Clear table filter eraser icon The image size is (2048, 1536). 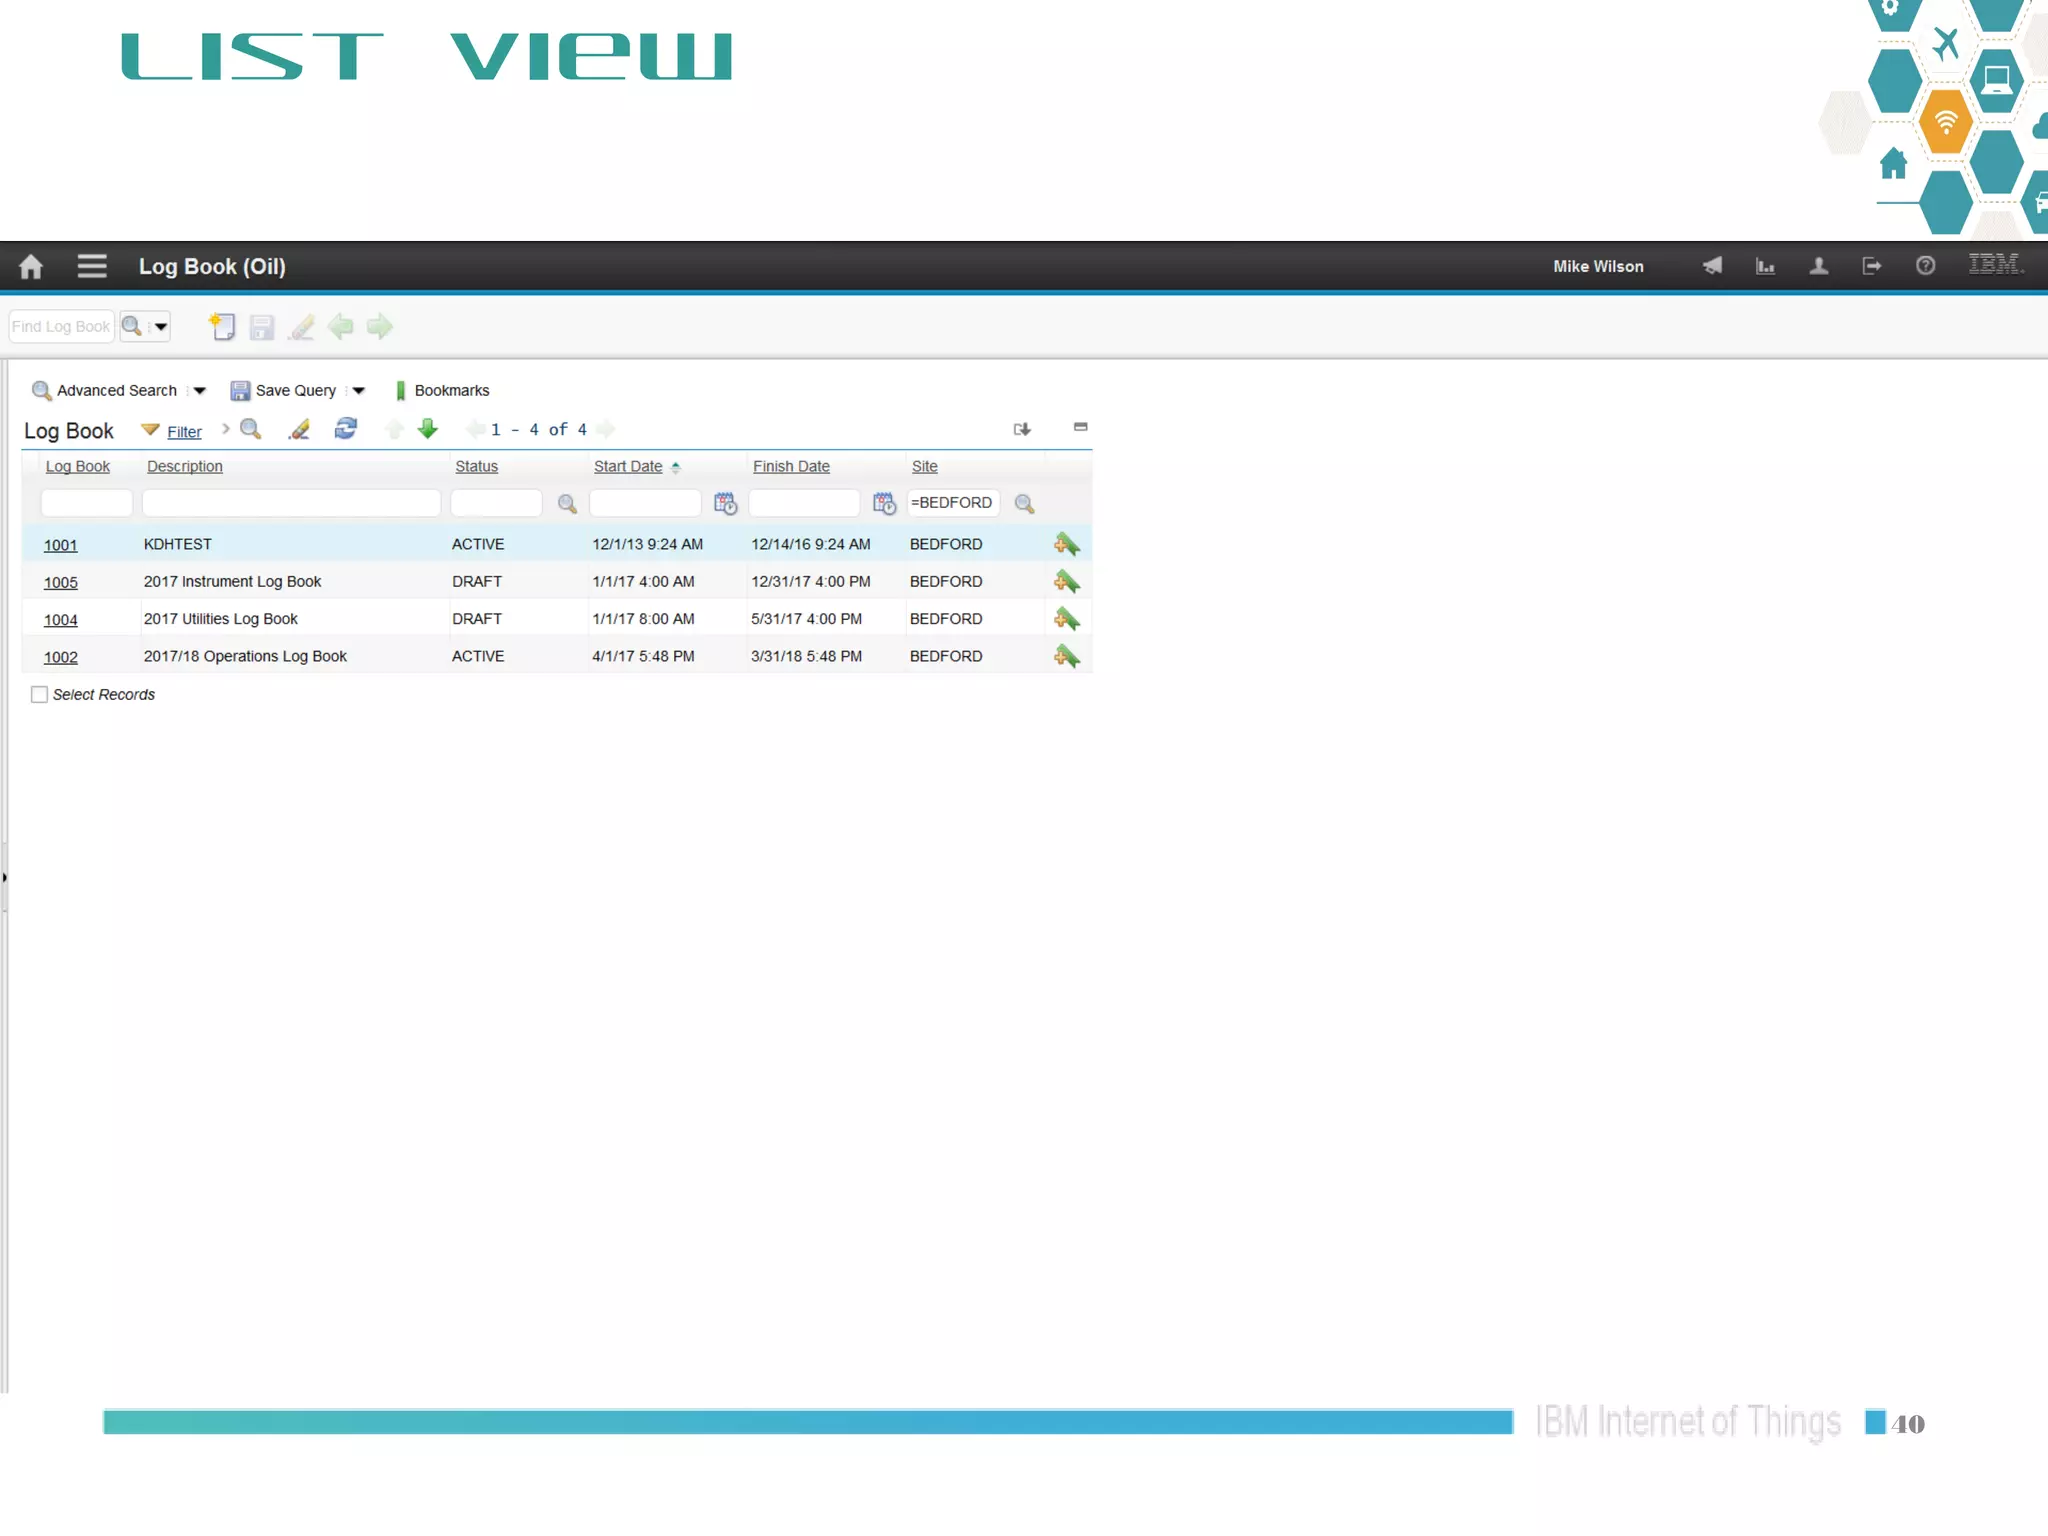tap(299, 429)
